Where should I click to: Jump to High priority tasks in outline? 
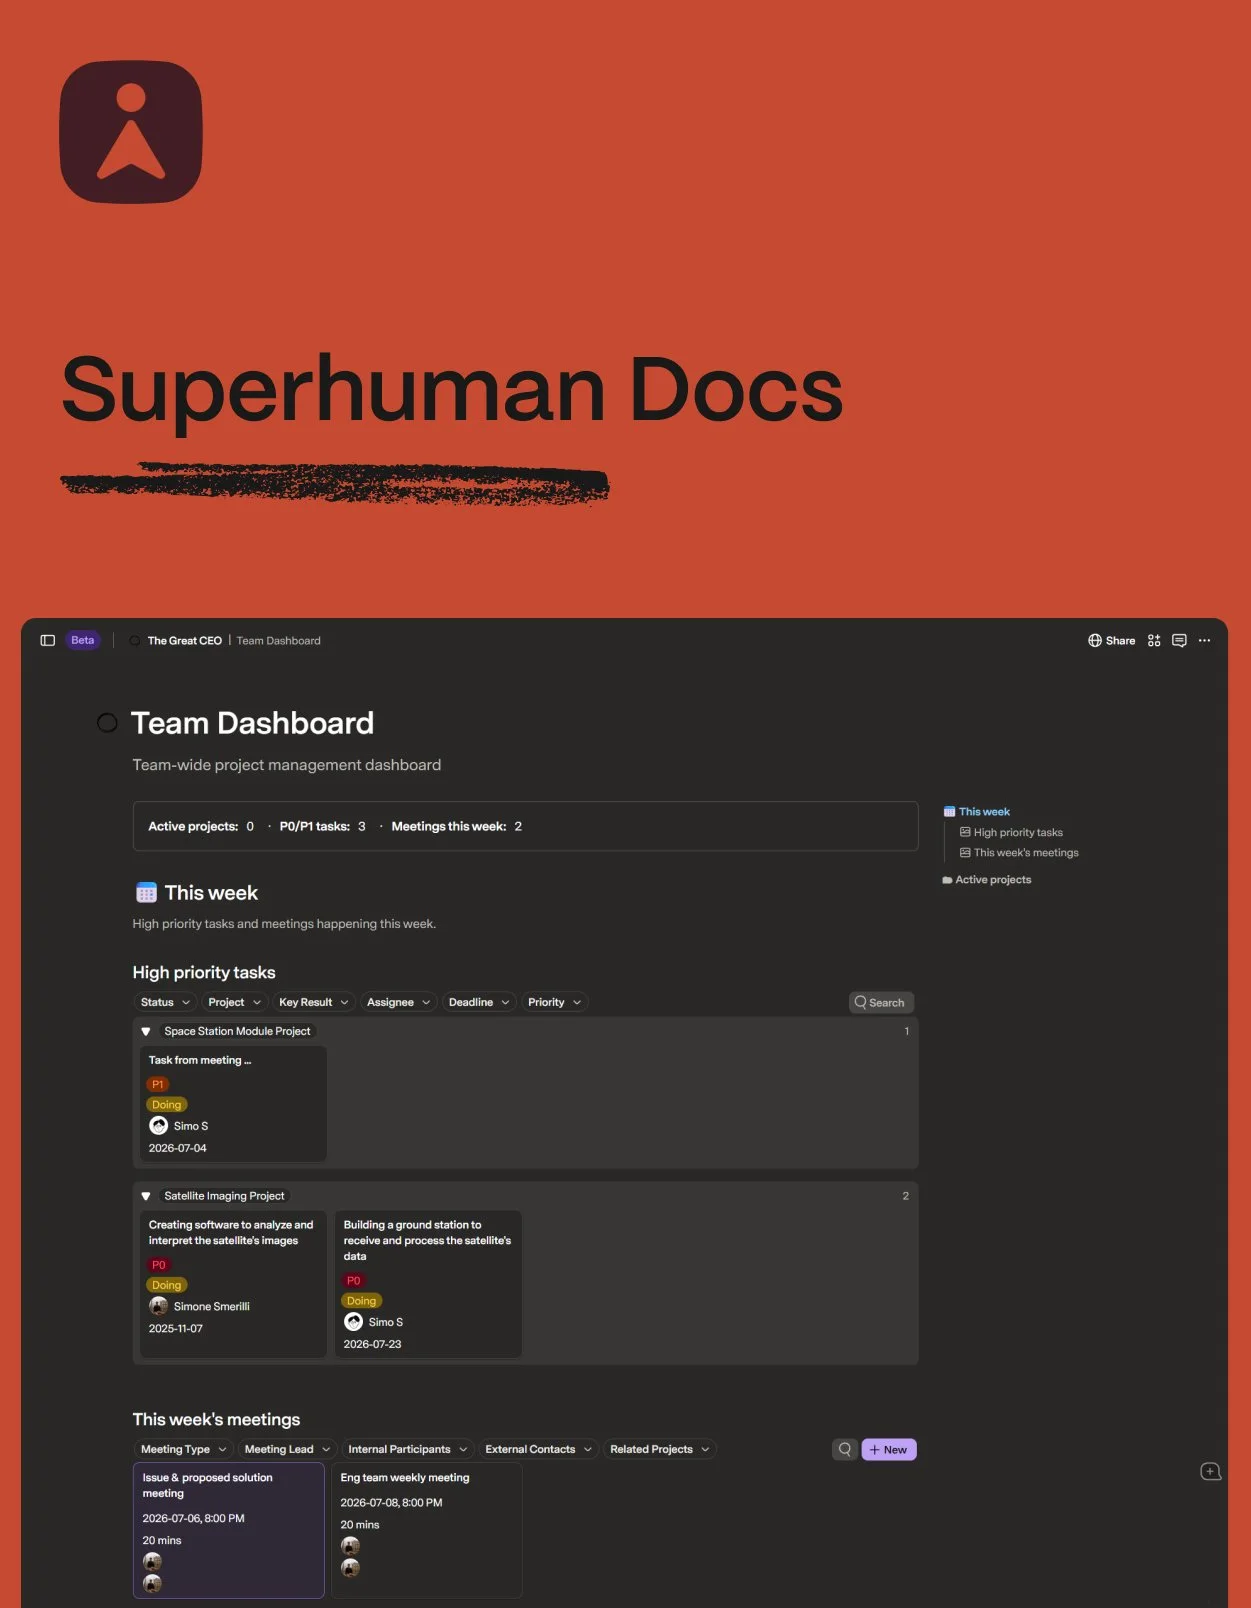[1018, 833]
